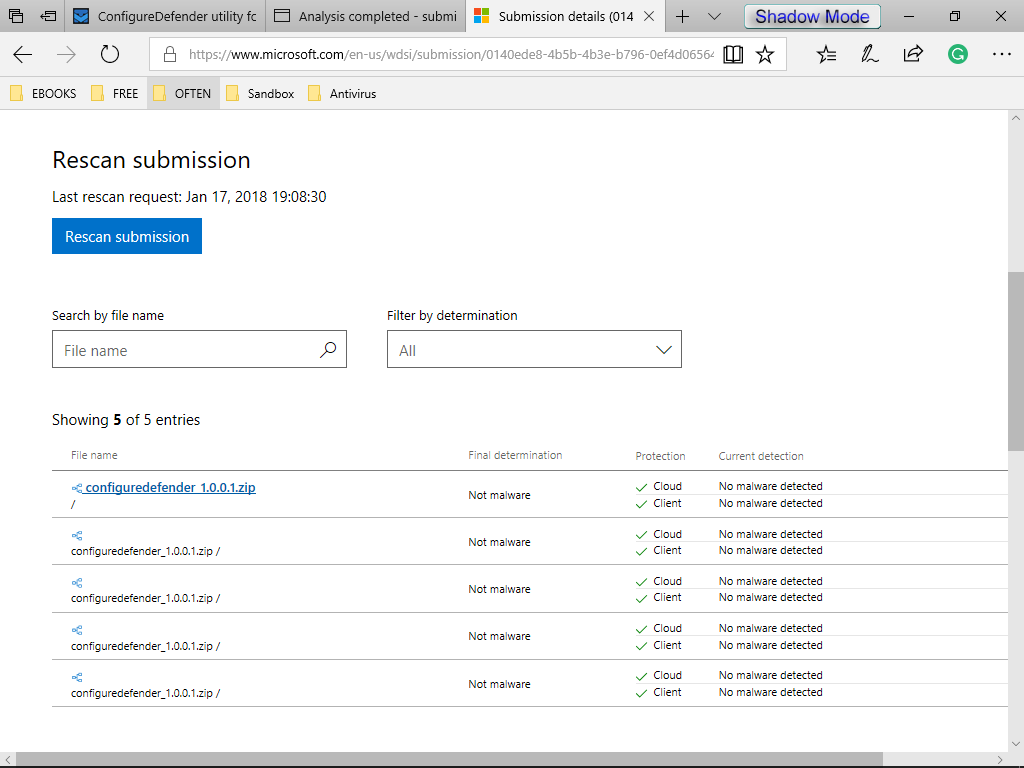This screenshot has width=1024, height=768.
Task: Click tree icon in fourth file row
Action: pyautogui.click(x=77, y=630)
